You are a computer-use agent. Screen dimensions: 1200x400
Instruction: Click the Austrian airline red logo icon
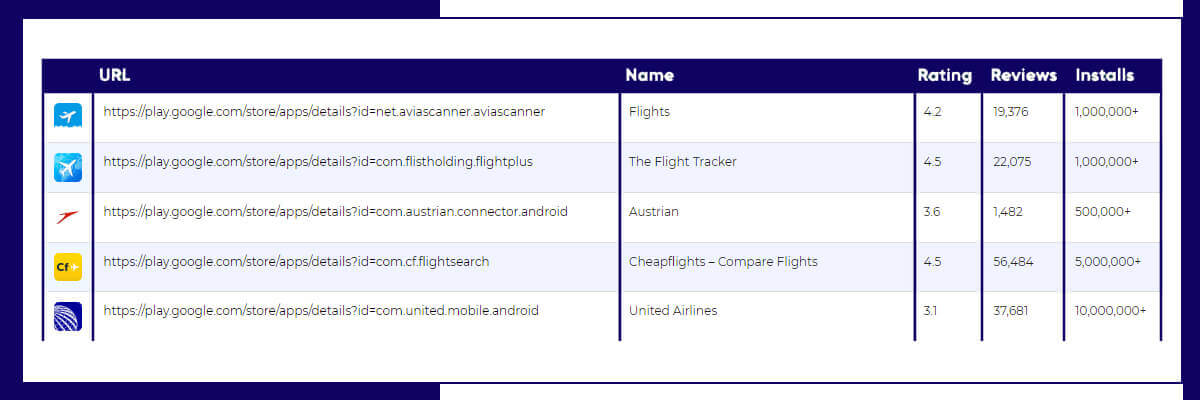point(68,216)
